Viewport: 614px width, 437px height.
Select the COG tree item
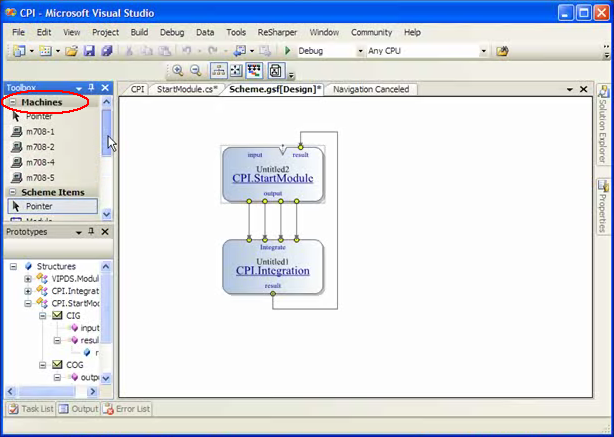coord(75,365)
